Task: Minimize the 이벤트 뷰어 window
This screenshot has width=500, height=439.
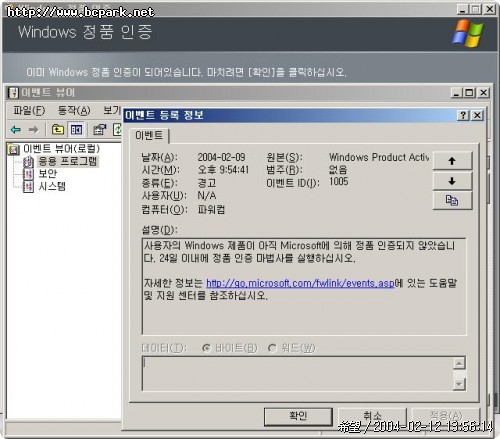Action: [x=456, y=92]
